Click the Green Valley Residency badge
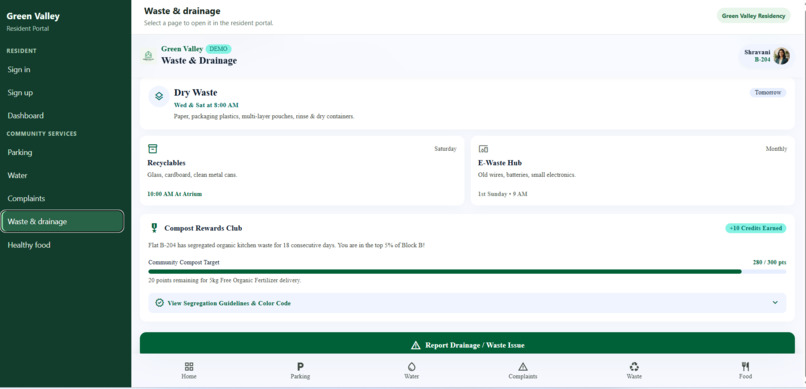The width and height of the screenshot is (806, 389). (753, 16)
